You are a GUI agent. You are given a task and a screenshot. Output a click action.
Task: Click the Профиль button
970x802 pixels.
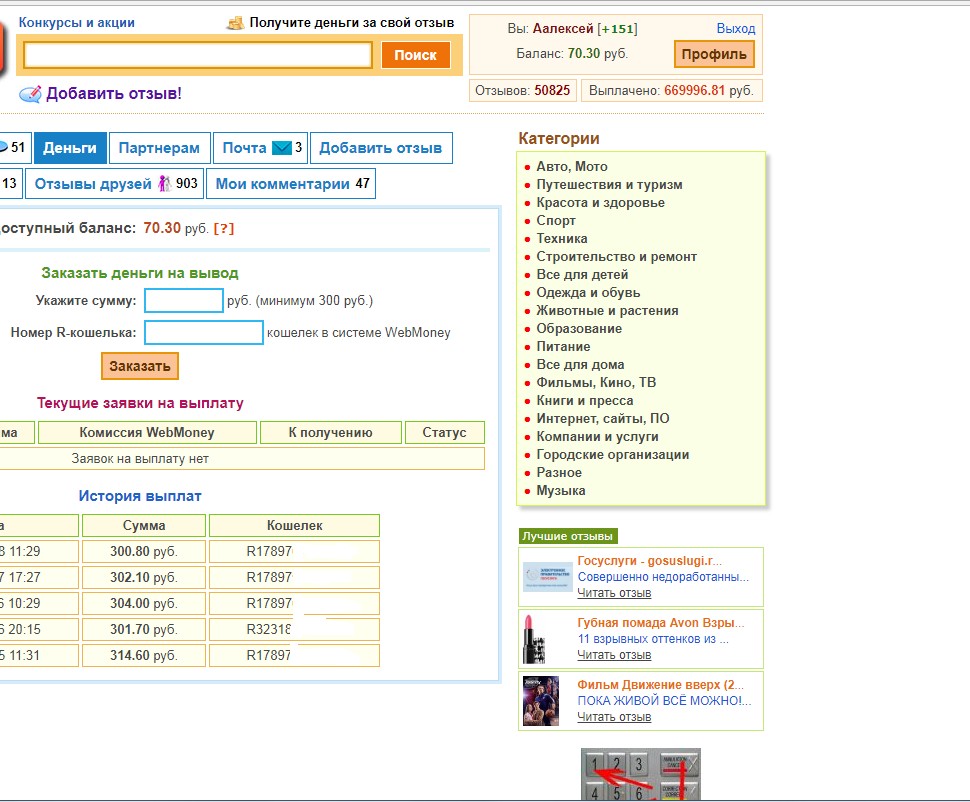[714, 54]
